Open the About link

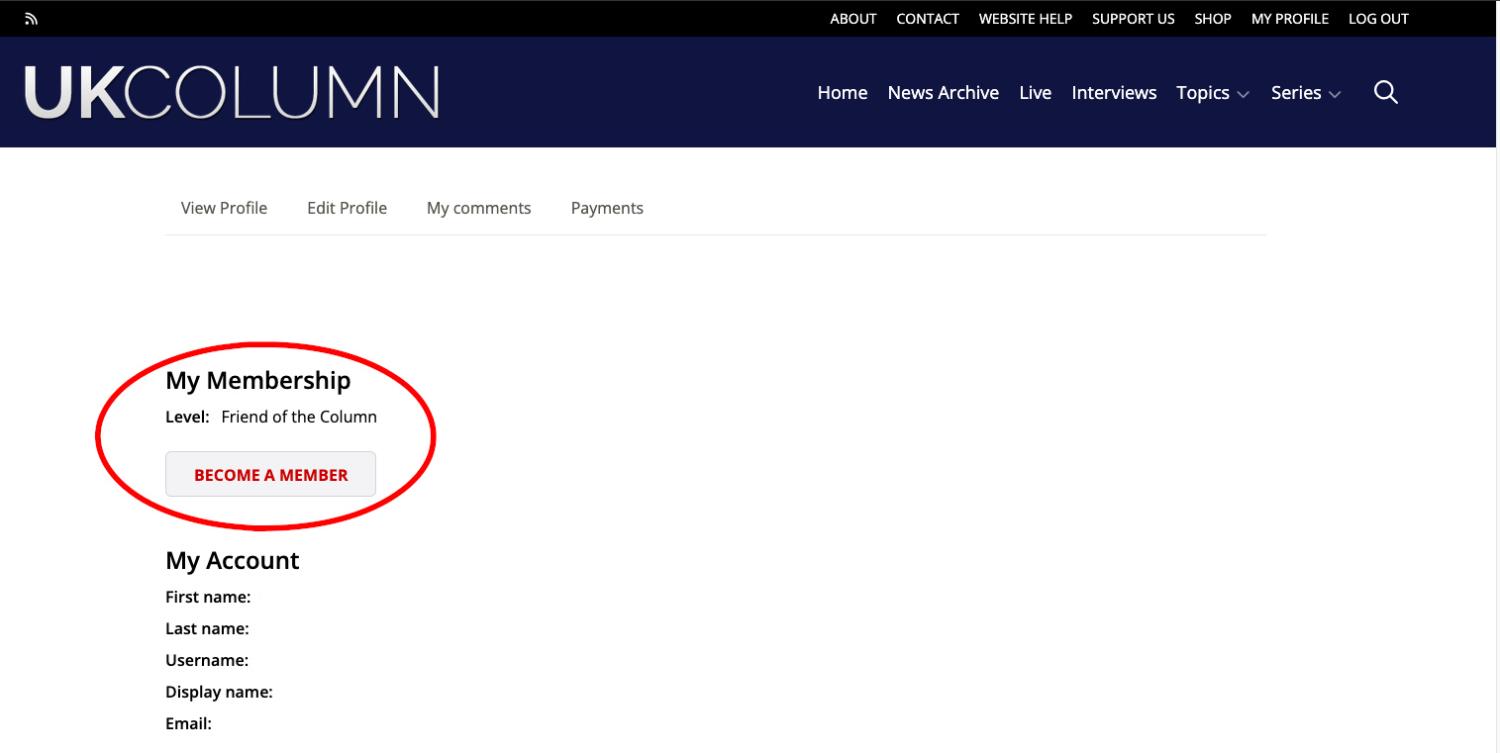coord(853,19)
